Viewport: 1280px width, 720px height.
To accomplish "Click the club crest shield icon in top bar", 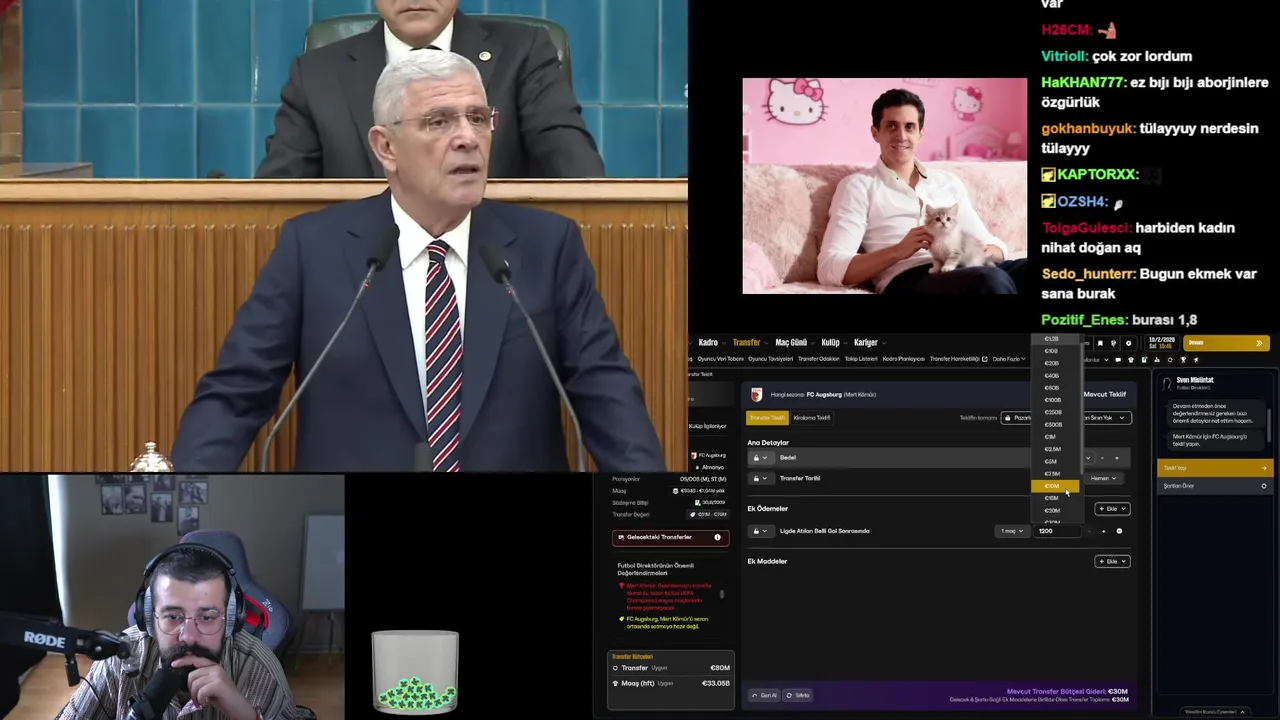I will pos(1113,343).
